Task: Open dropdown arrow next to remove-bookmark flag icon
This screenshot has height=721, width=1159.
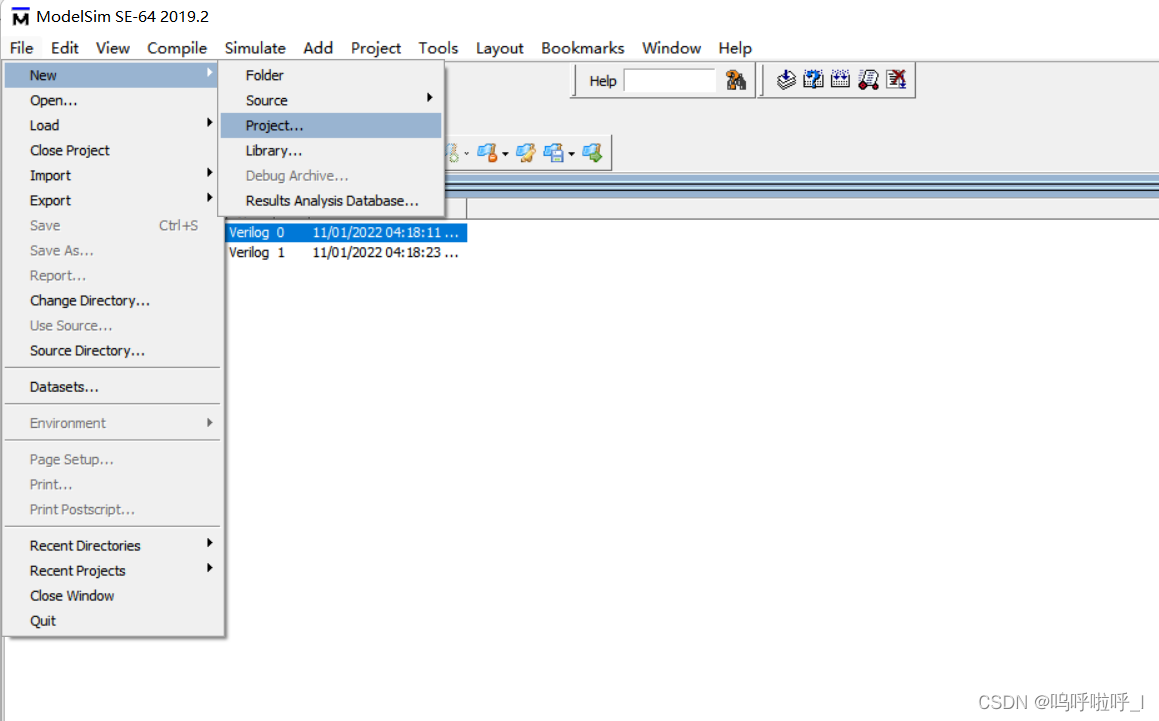Action: click(x=505, y=155)
